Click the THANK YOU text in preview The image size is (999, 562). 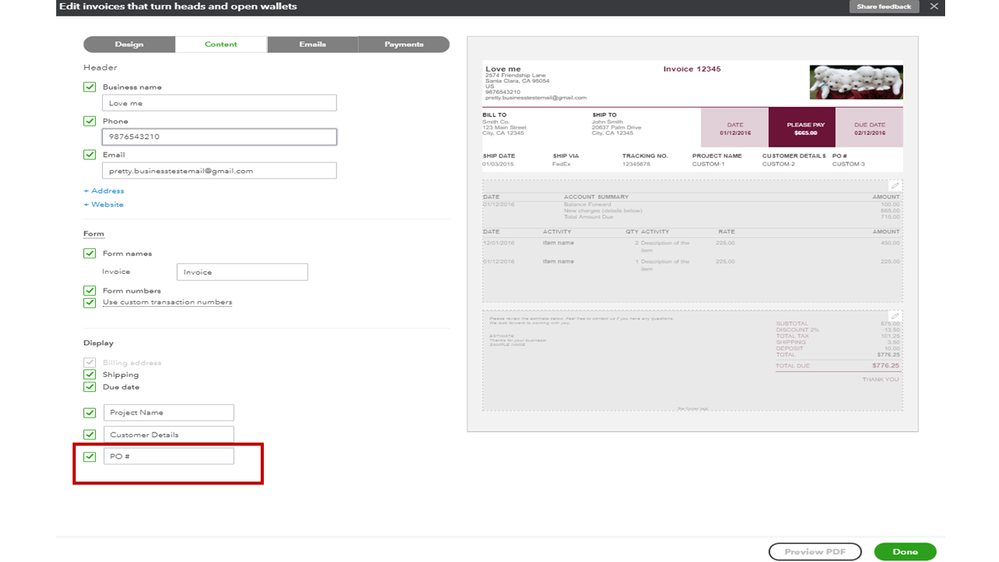point(880,380)
